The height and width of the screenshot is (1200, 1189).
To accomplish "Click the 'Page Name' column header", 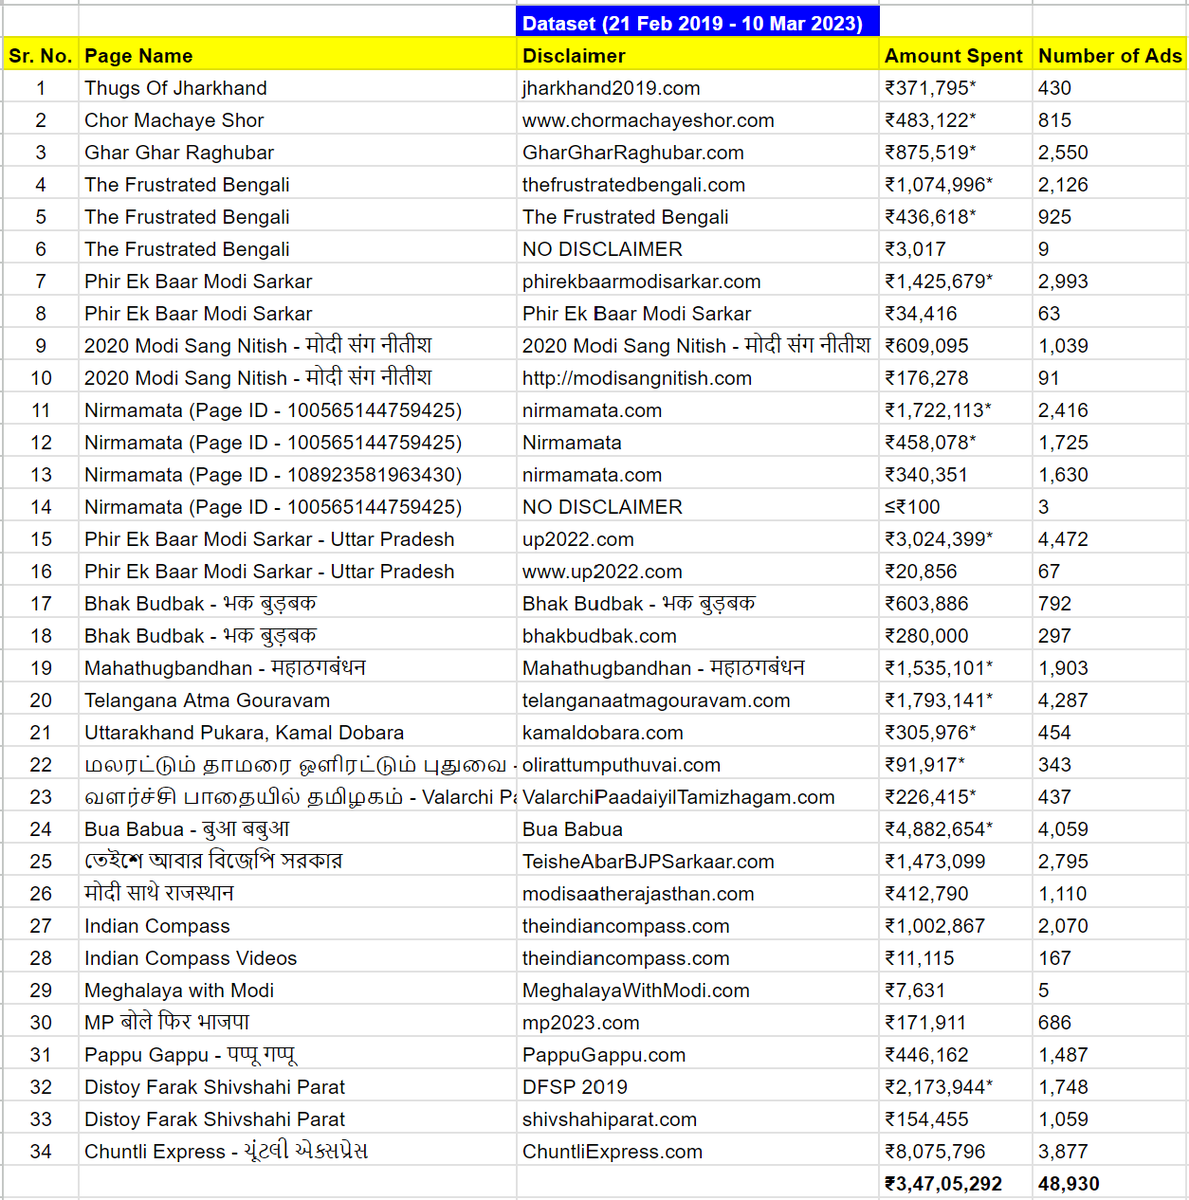I will click(x=297, y=55).
